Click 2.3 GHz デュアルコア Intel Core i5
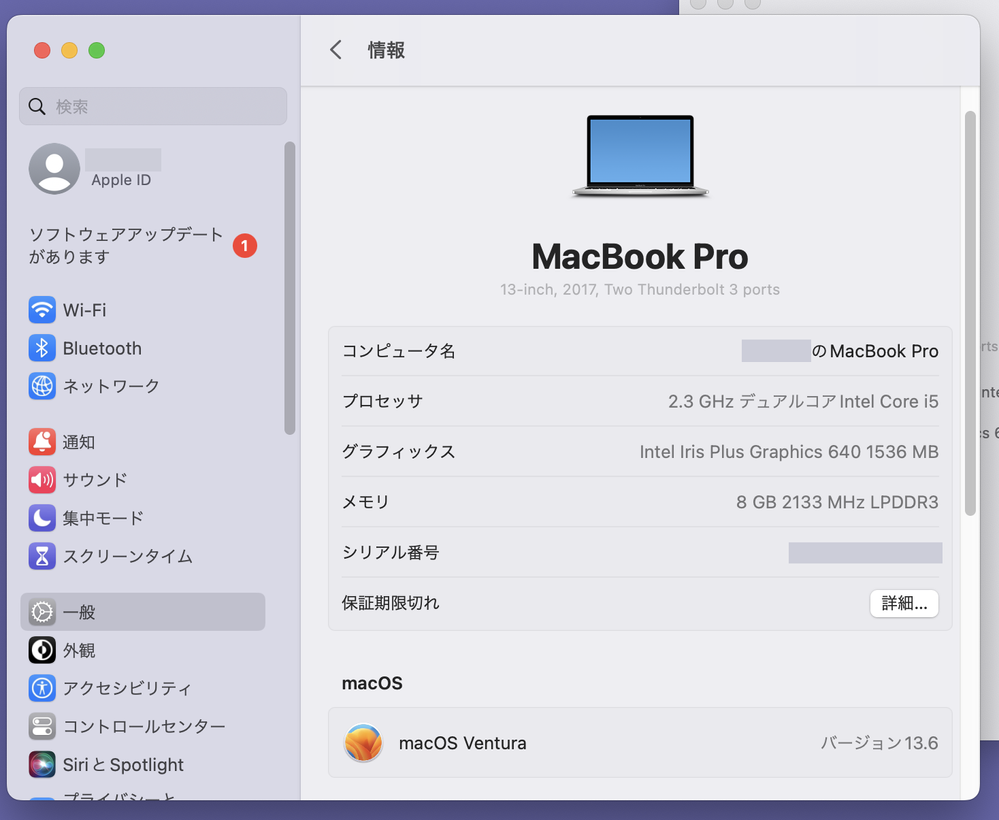 point(803,401)
